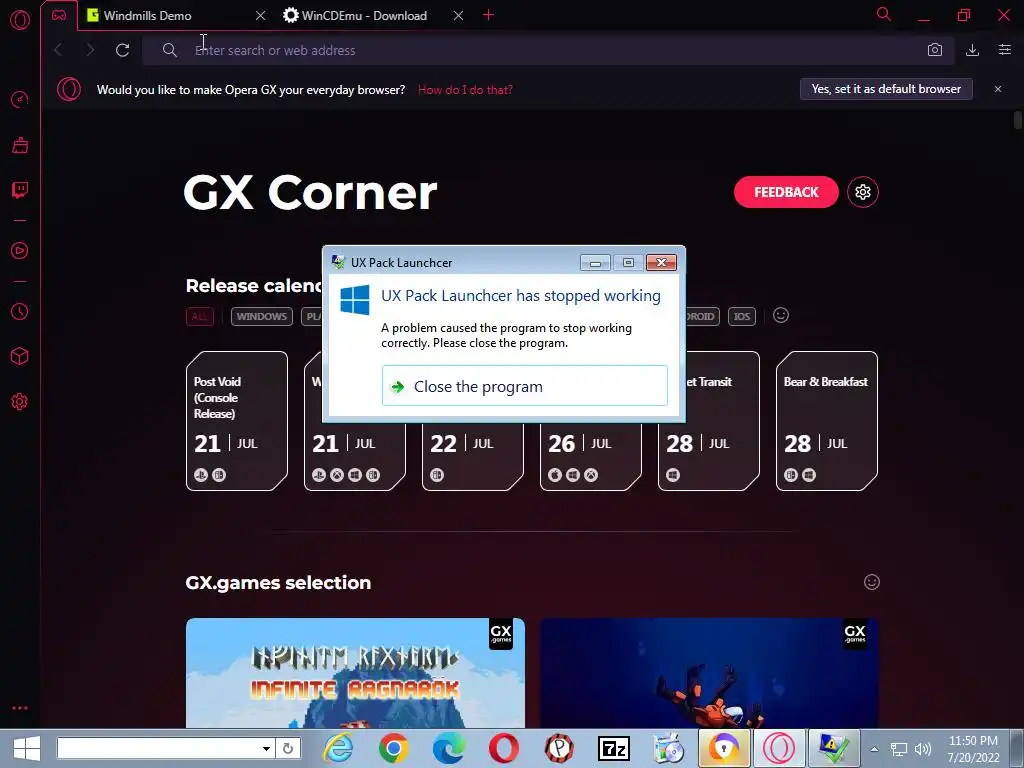Open Easy Setup sliders icon

(1005, 50)
